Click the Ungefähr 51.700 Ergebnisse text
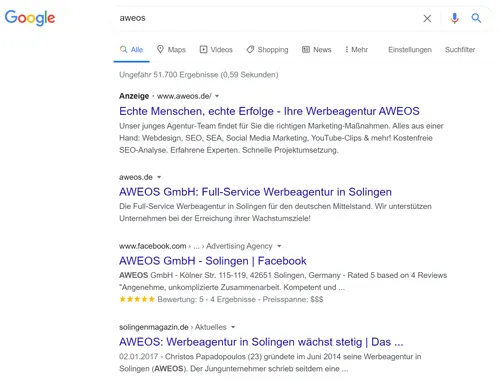This screenshot has height=382, width=500. pos(198,75)
